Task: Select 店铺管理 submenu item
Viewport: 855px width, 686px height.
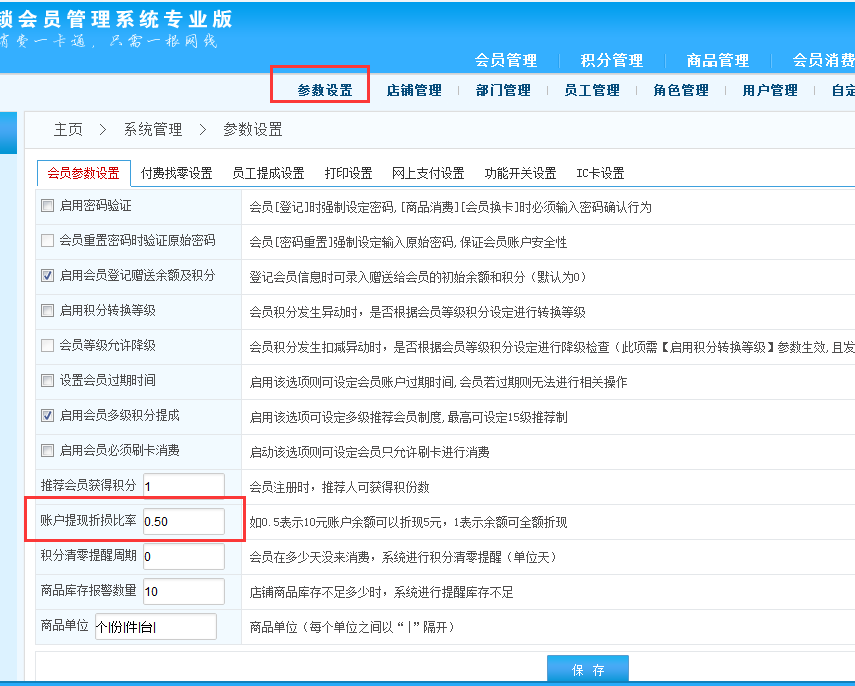Action: pyautogui.click(x=414, y=90)
